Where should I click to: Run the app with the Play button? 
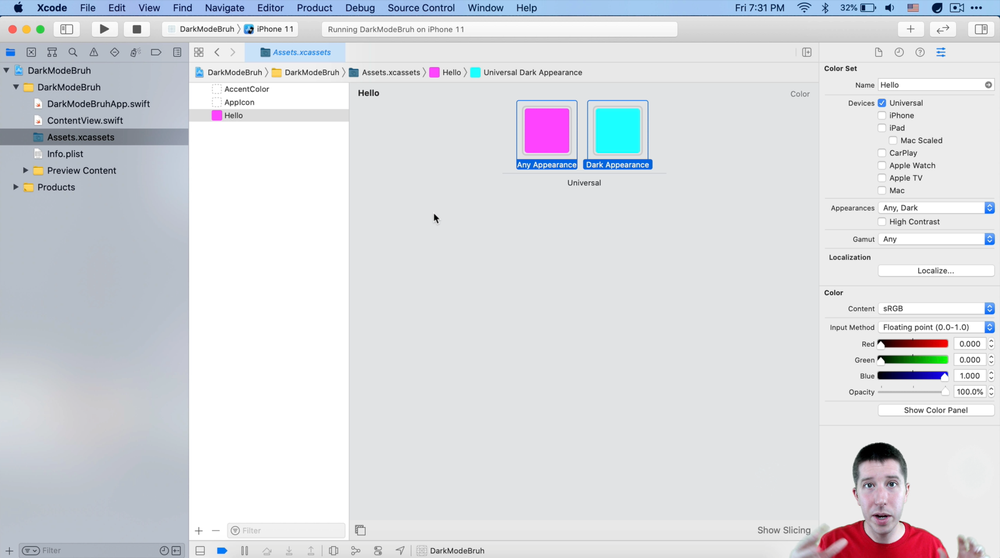click(x=104, y=29)
